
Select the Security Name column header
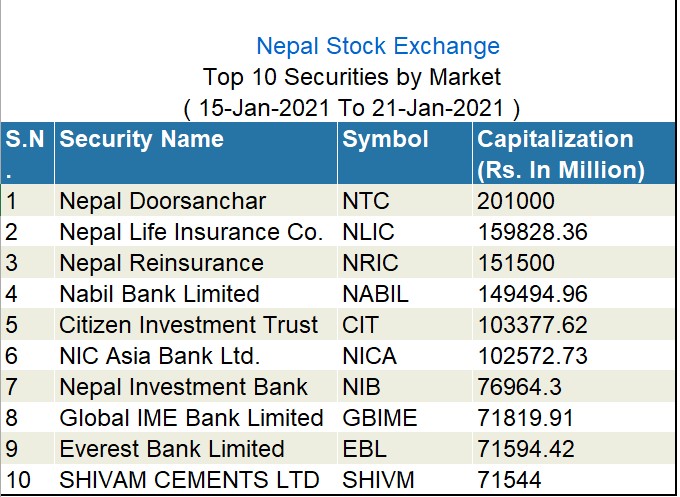tap(141, 140)
